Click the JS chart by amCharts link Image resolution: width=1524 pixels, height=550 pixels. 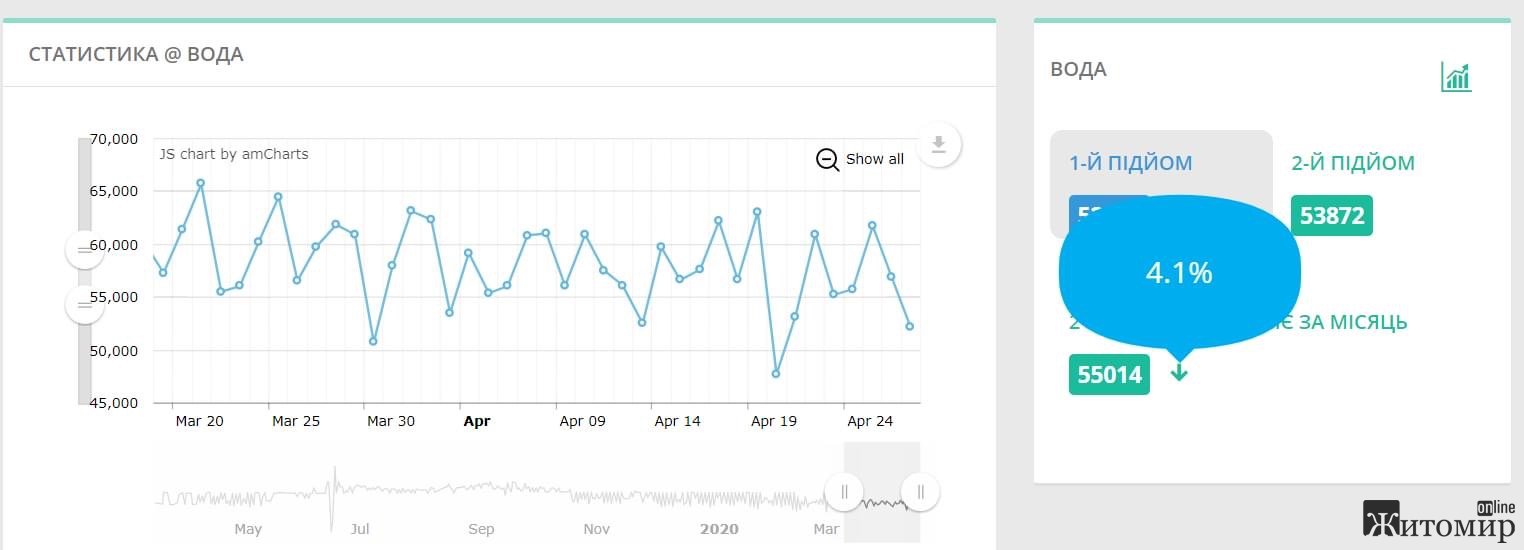(234, 154)
